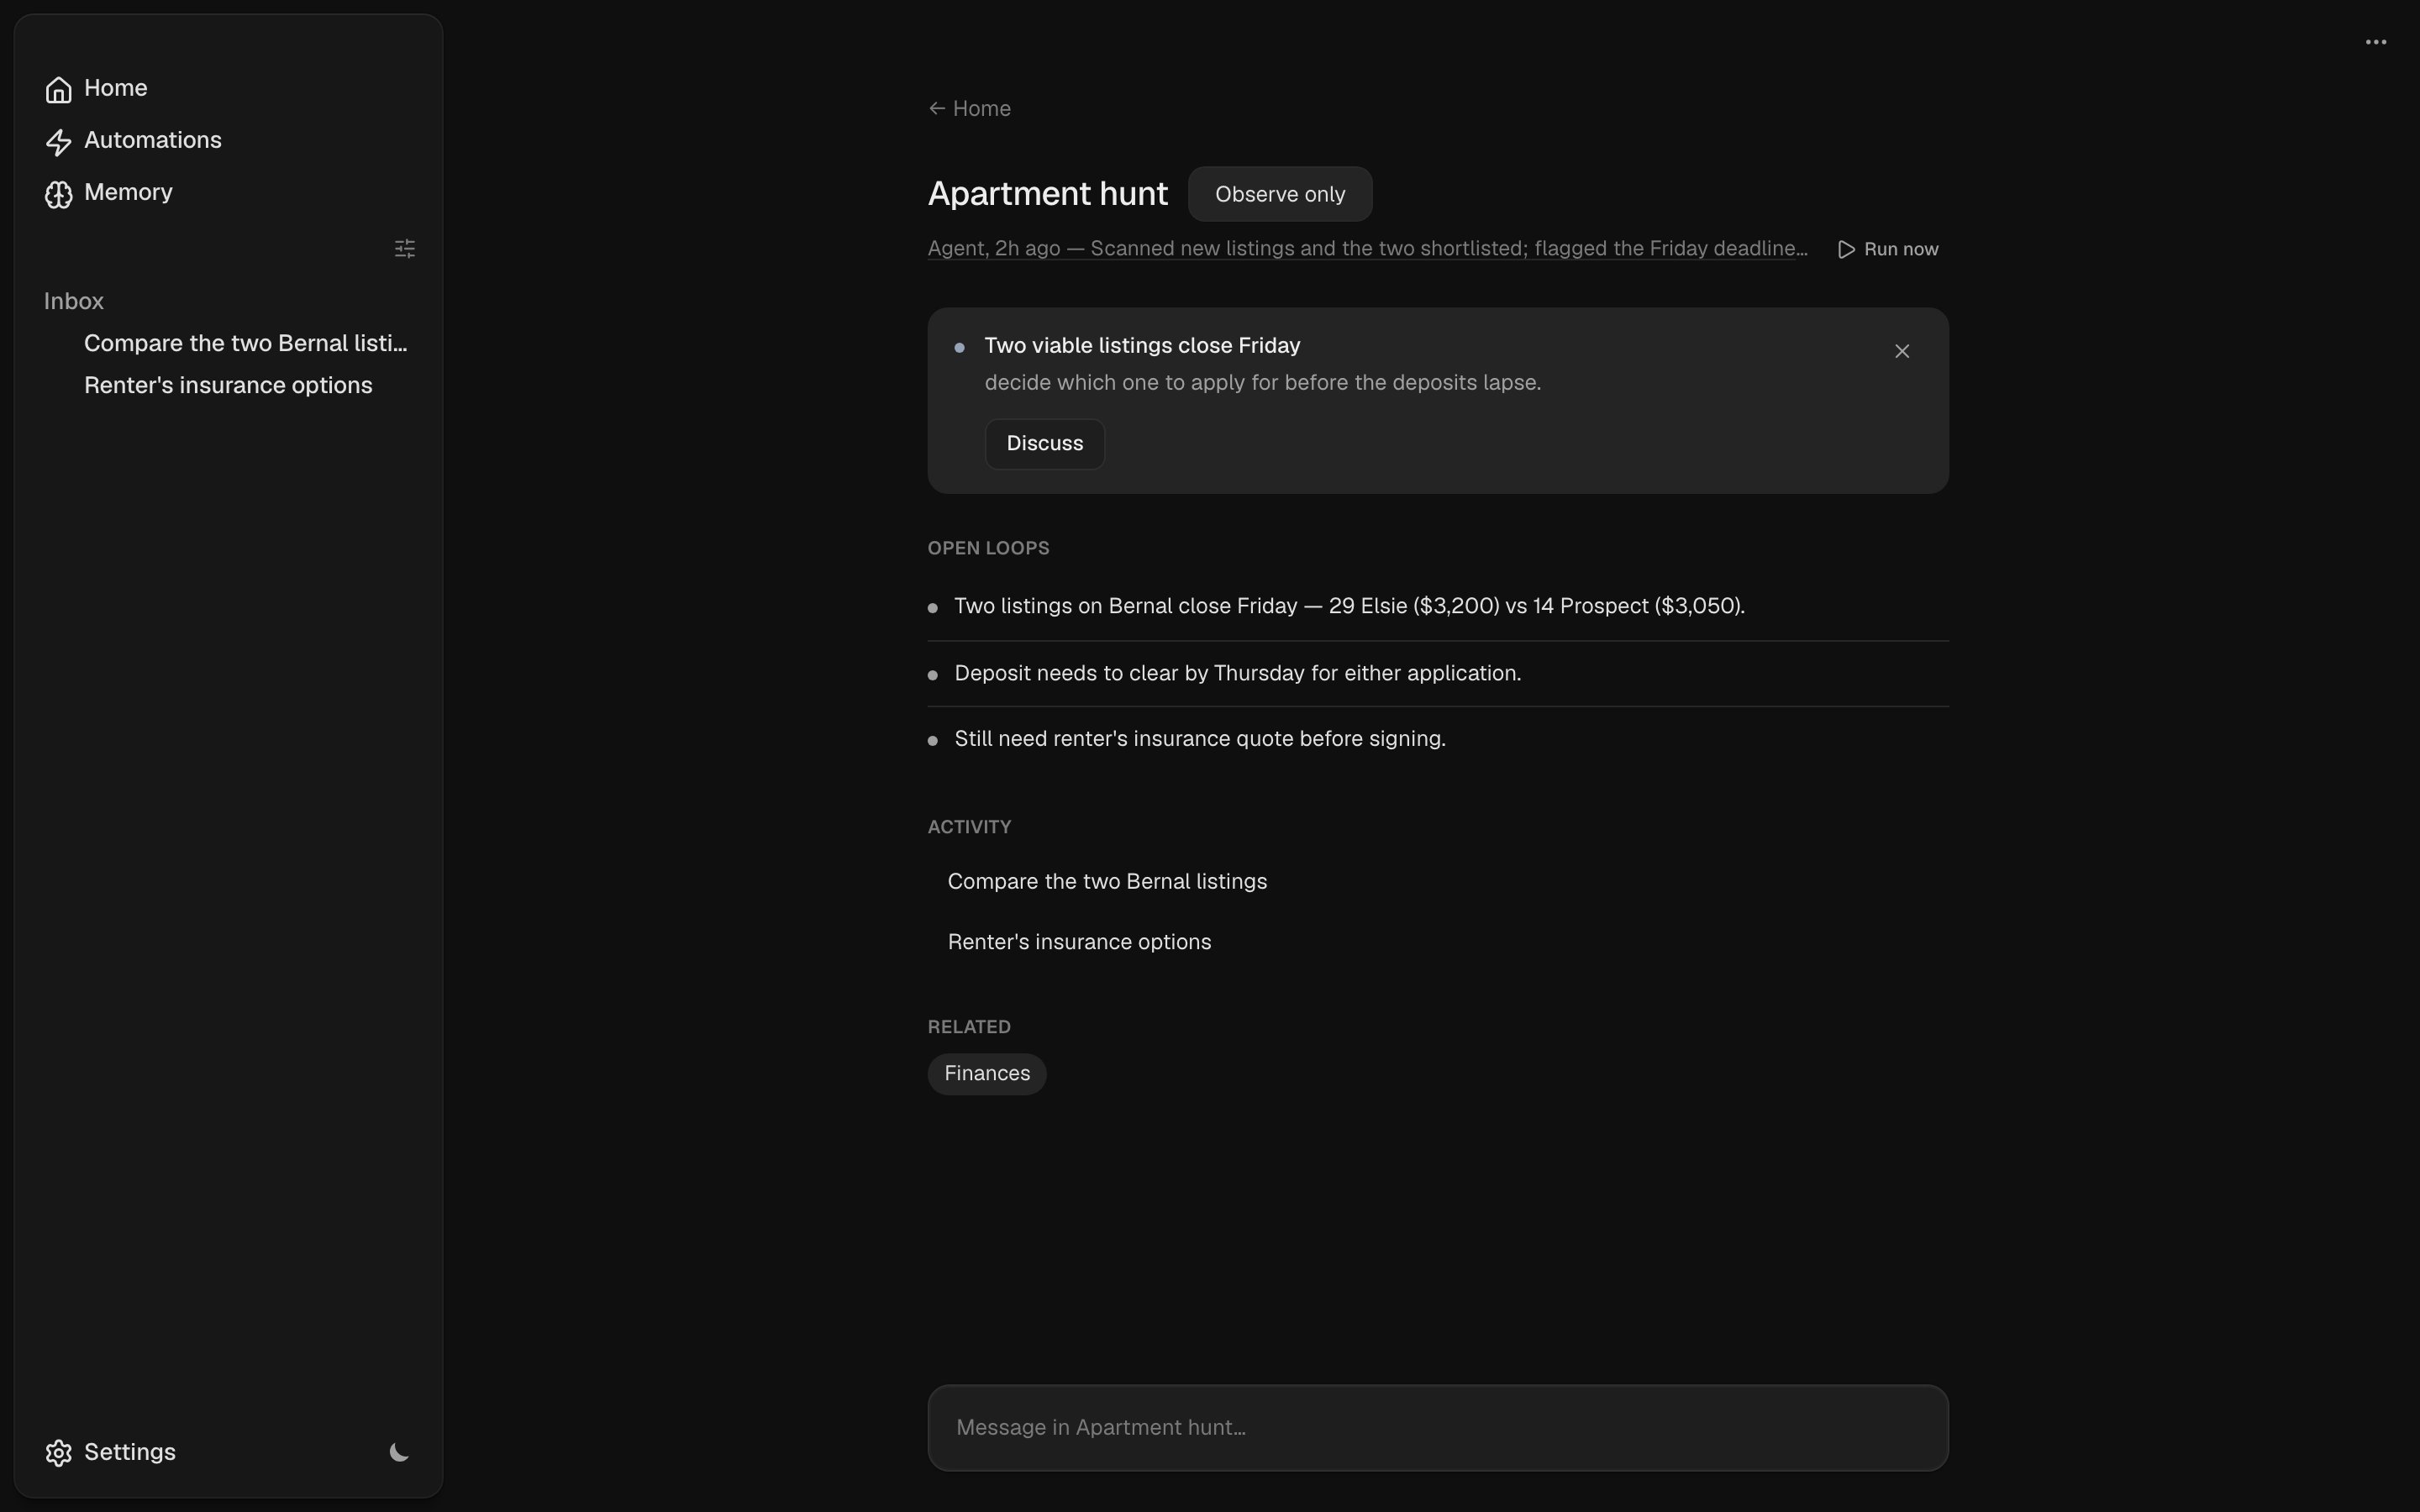2420x1512 pixels.
Task: Select Inbox heading in sidebar
Action: click(74, 301)
